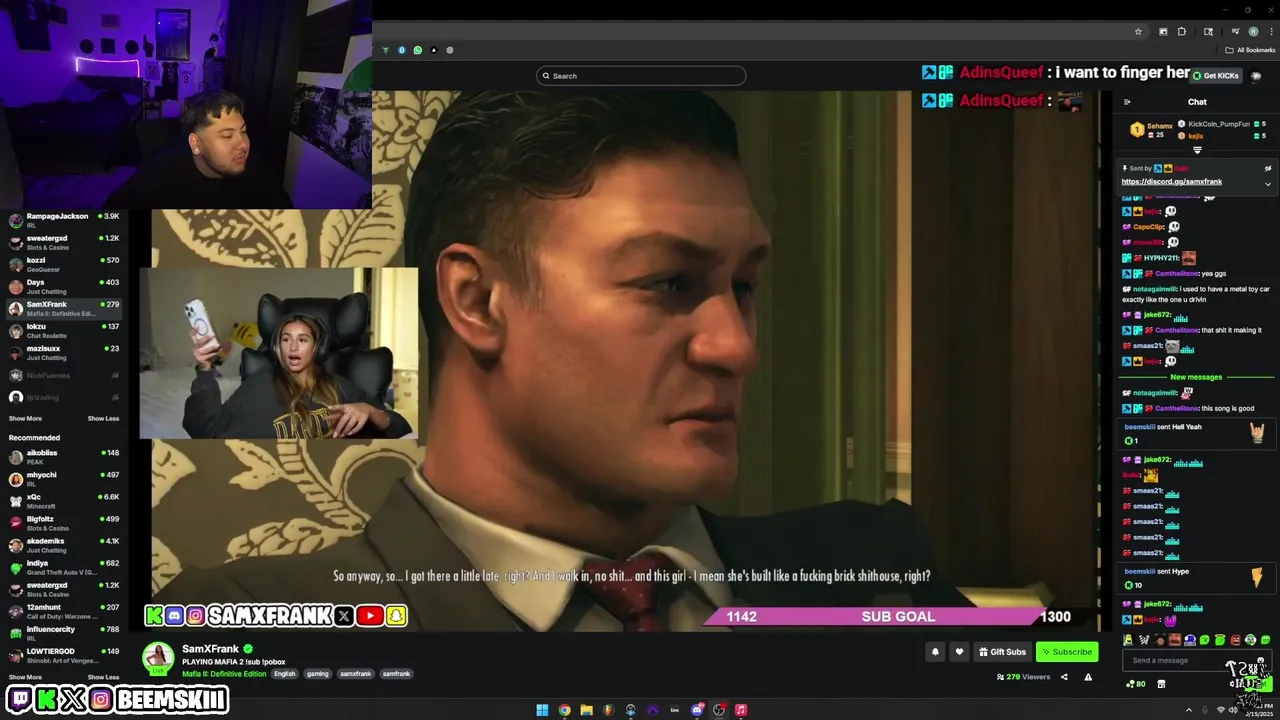Open the channel points balance 80
Screen dimensions: 1280x720
click(1135, 684)
